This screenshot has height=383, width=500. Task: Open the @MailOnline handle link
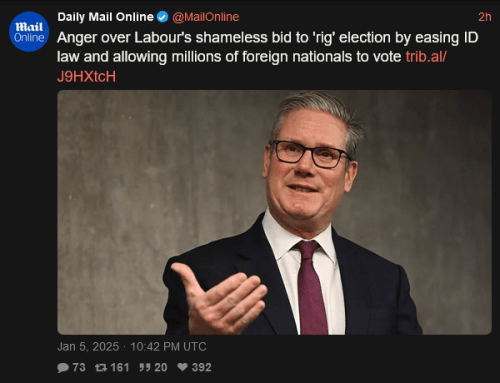pyautogui.click(x=206, y=17)
